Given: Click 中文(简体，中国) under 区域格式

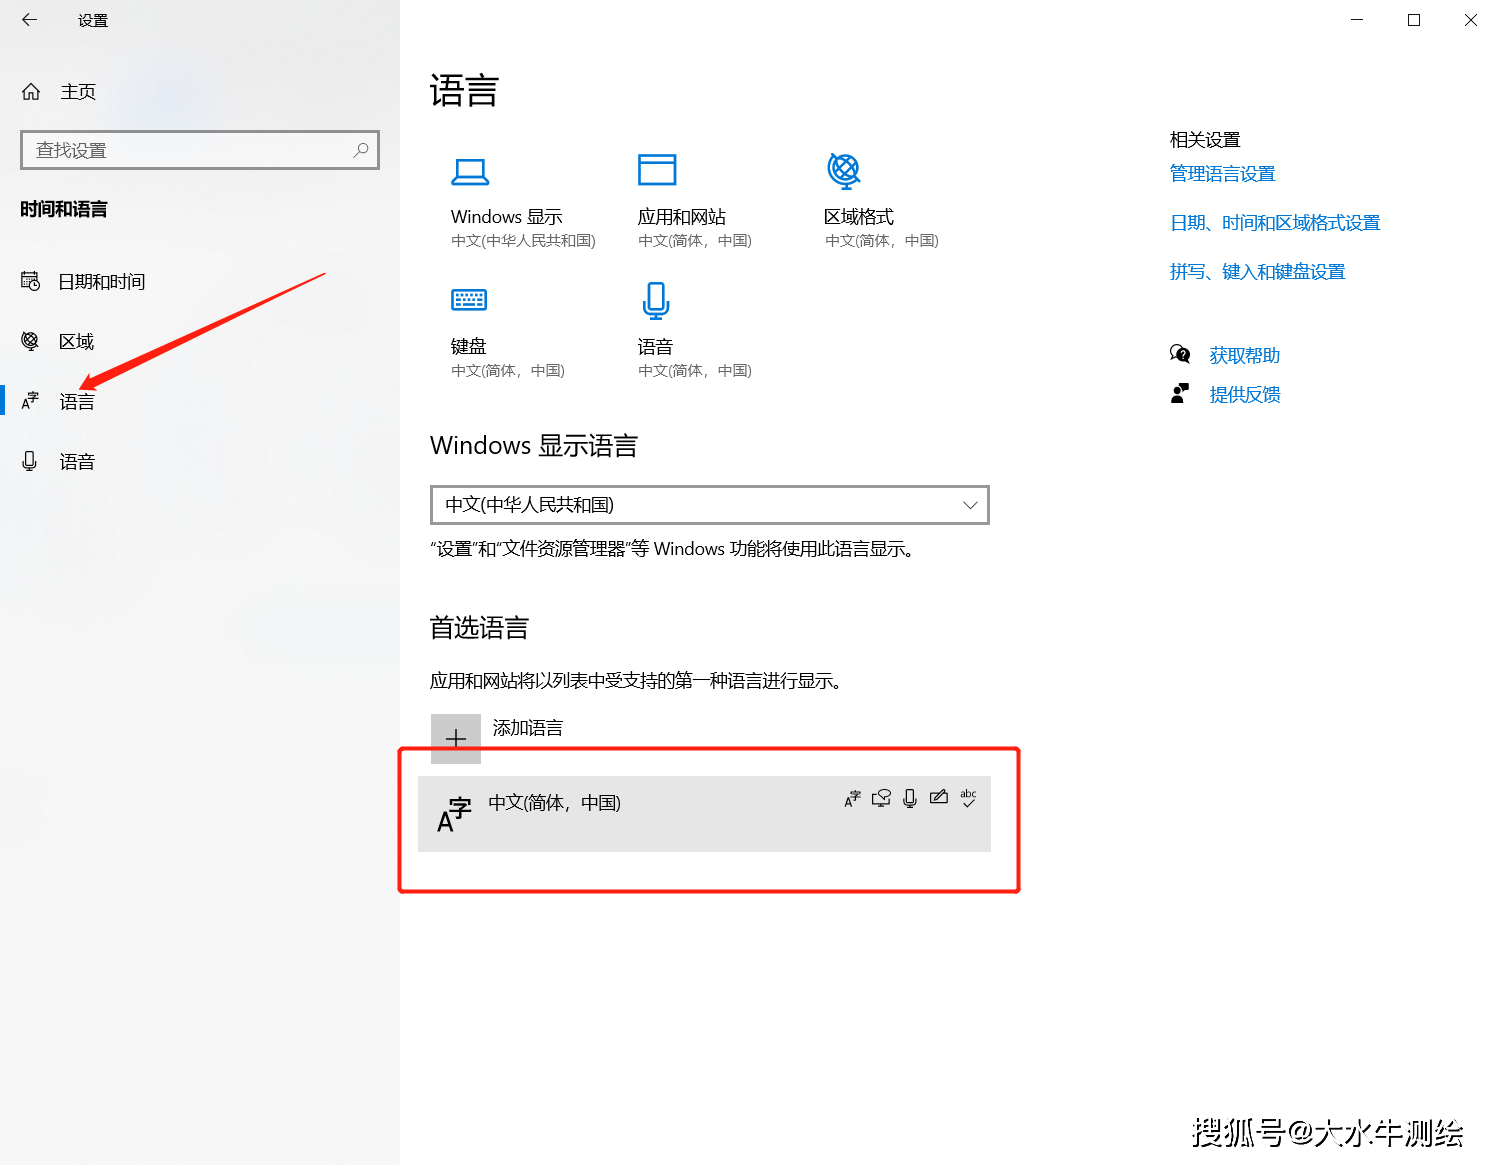Looking at the screenshot, I should (882, 241).
